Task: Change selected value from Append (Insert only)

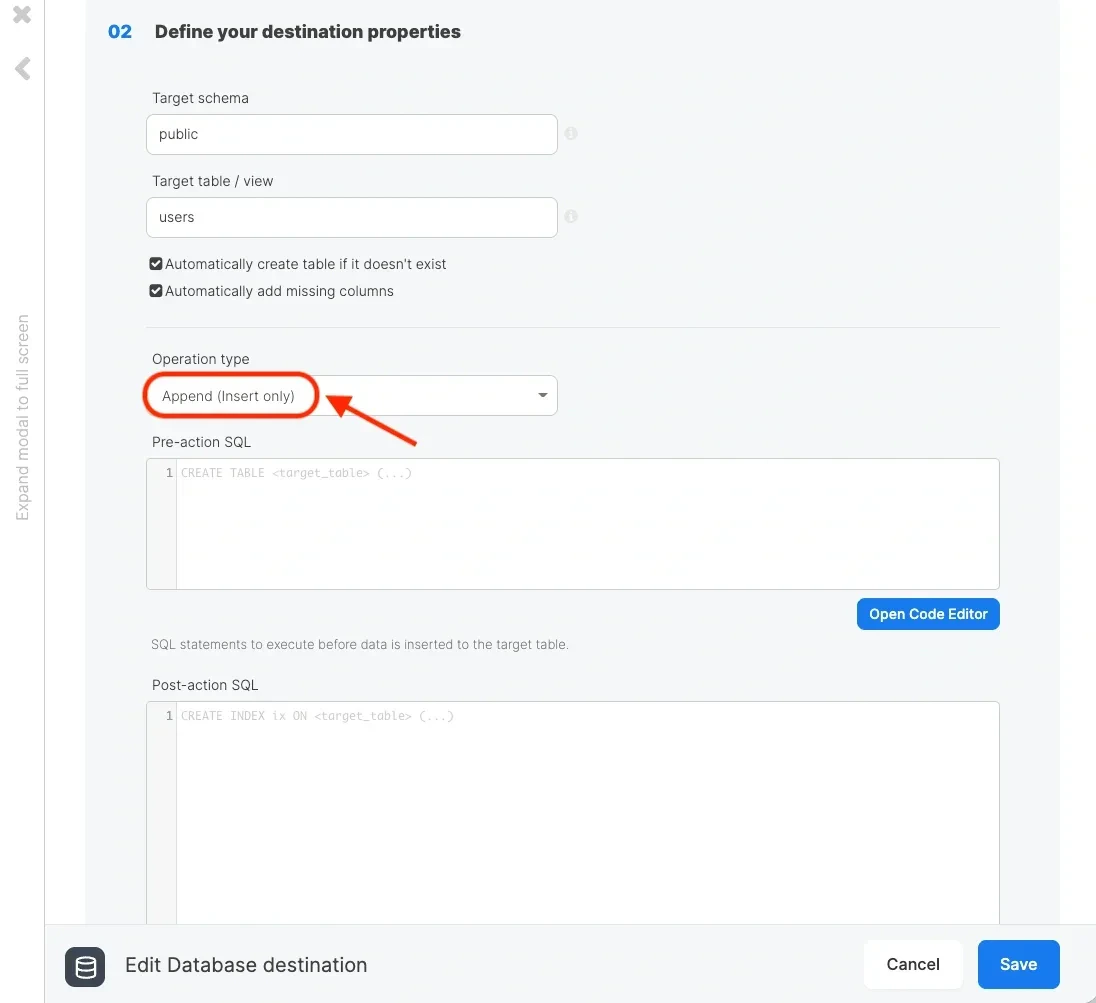Action: 350,395
